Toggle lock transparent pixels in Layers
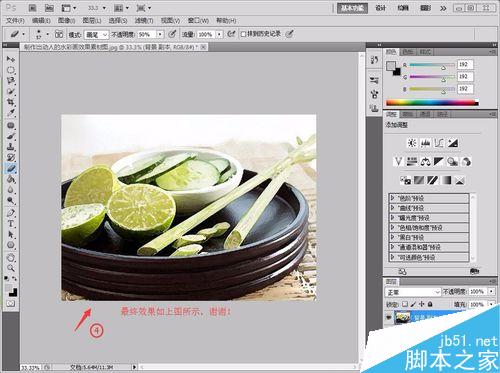The width and height of the screenshot is (500, 373). (405, 304)
